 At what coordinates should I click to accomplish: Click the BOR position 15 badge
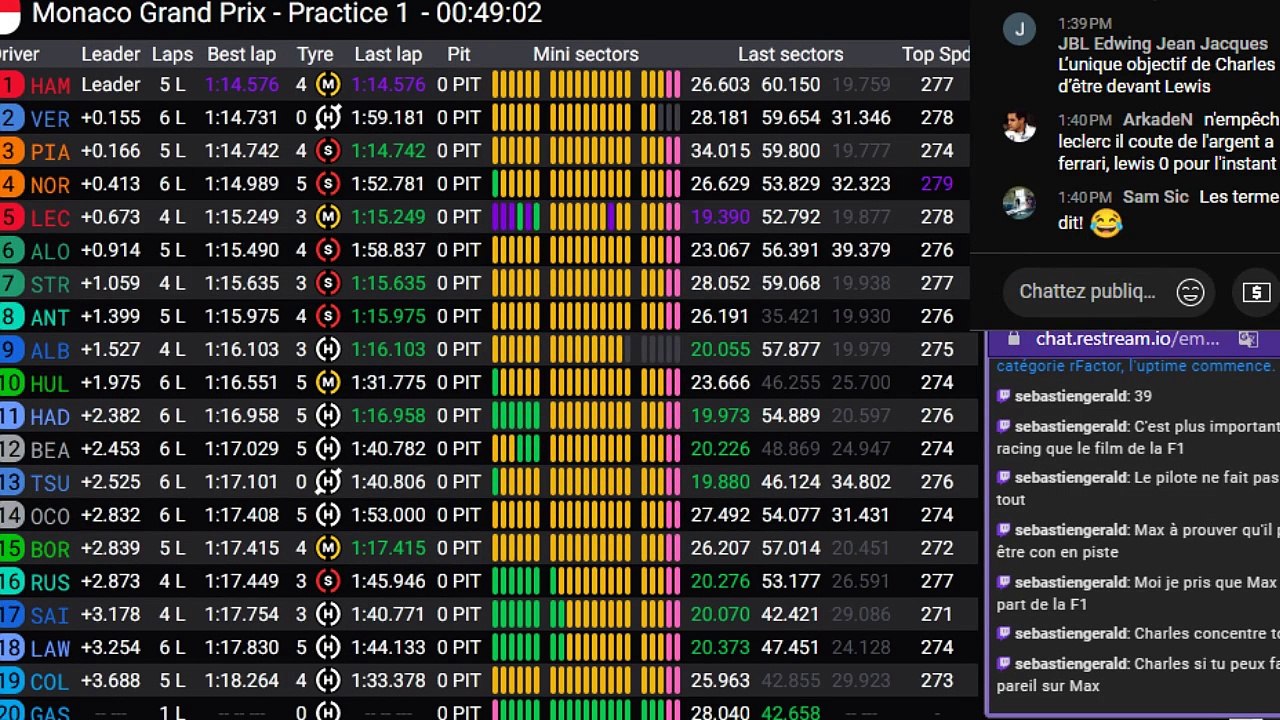(x=11, y=547)
